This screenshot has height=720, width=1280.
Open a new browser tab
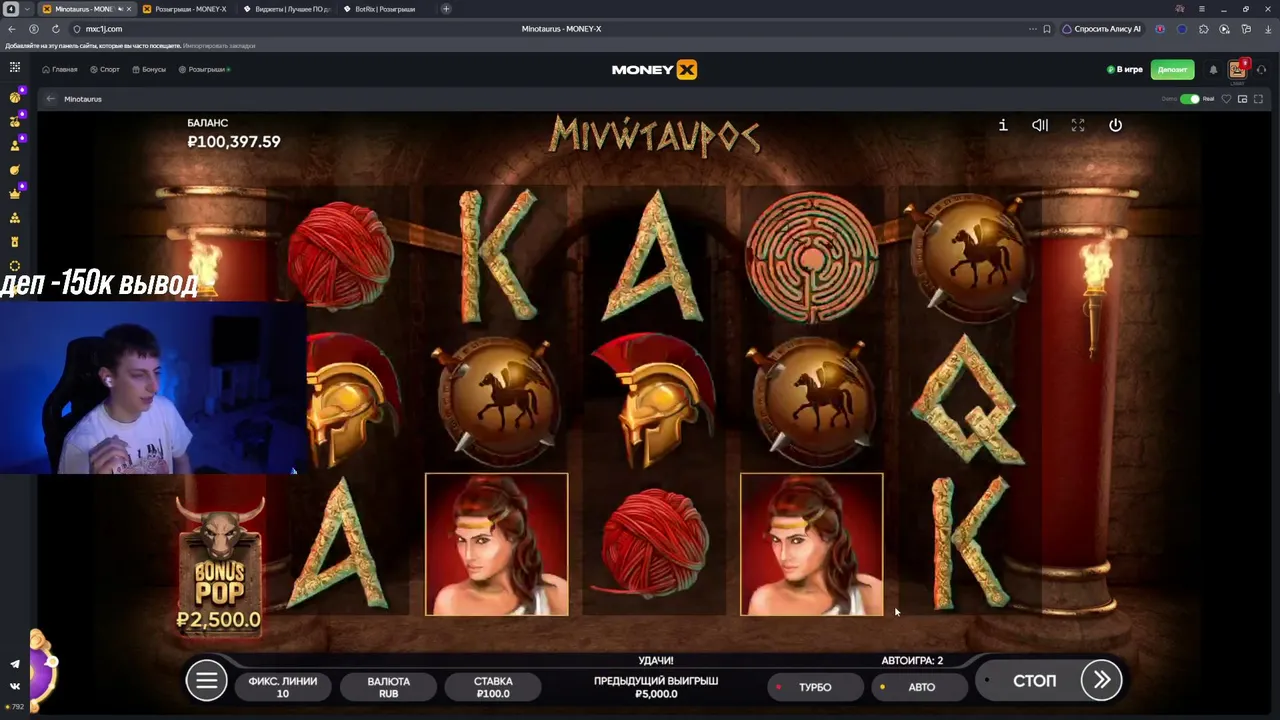tap(446, 9)
